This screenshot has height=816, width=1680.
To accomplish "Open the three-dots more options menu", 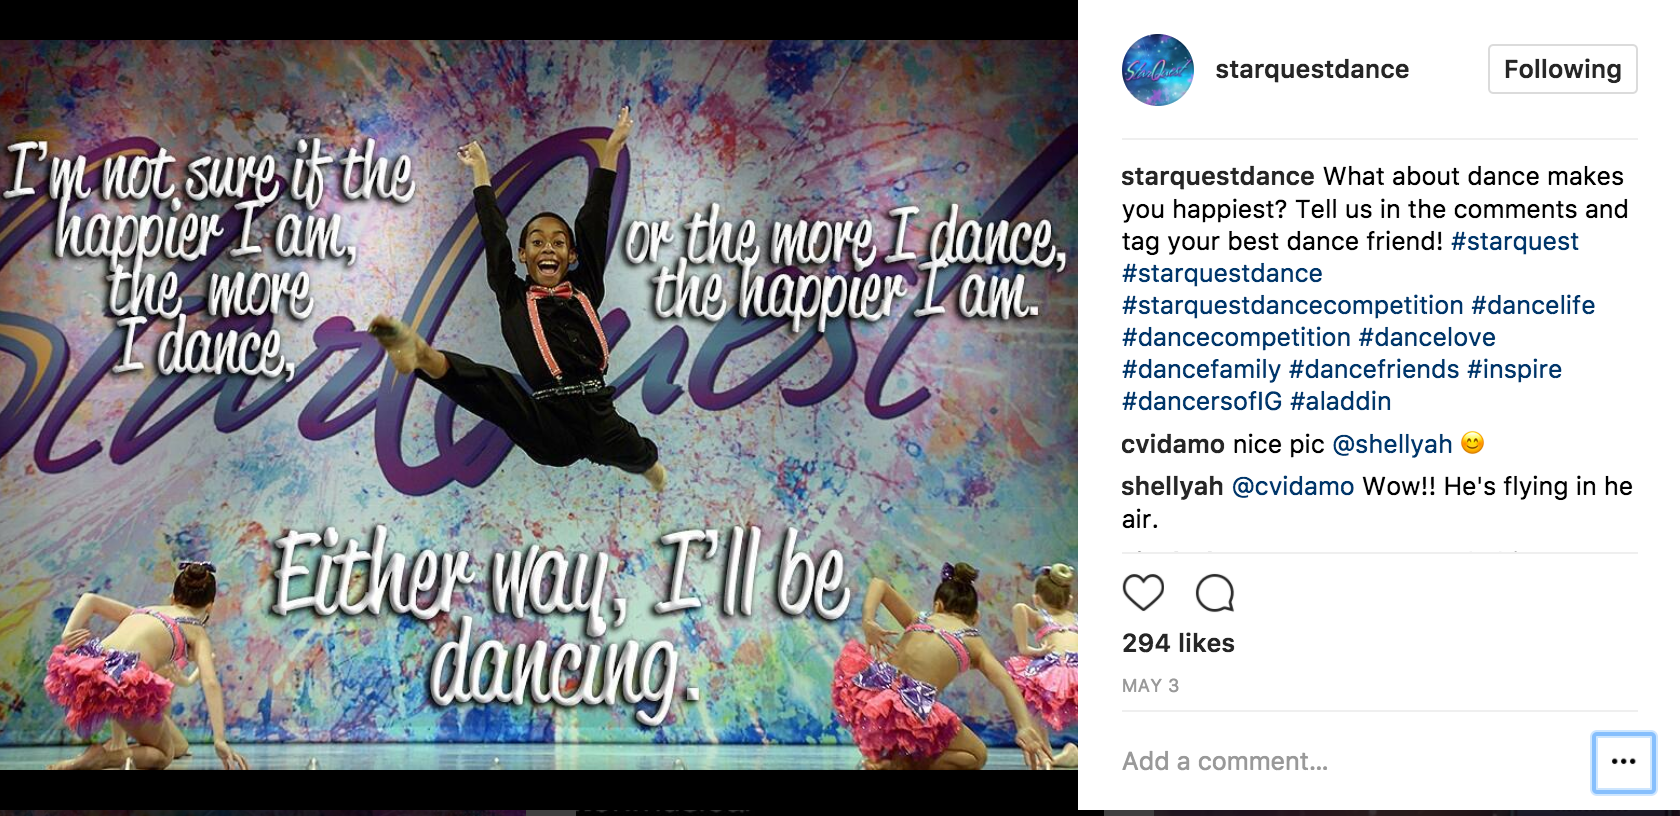I will pyautogui.click(x=1623, y=762).
